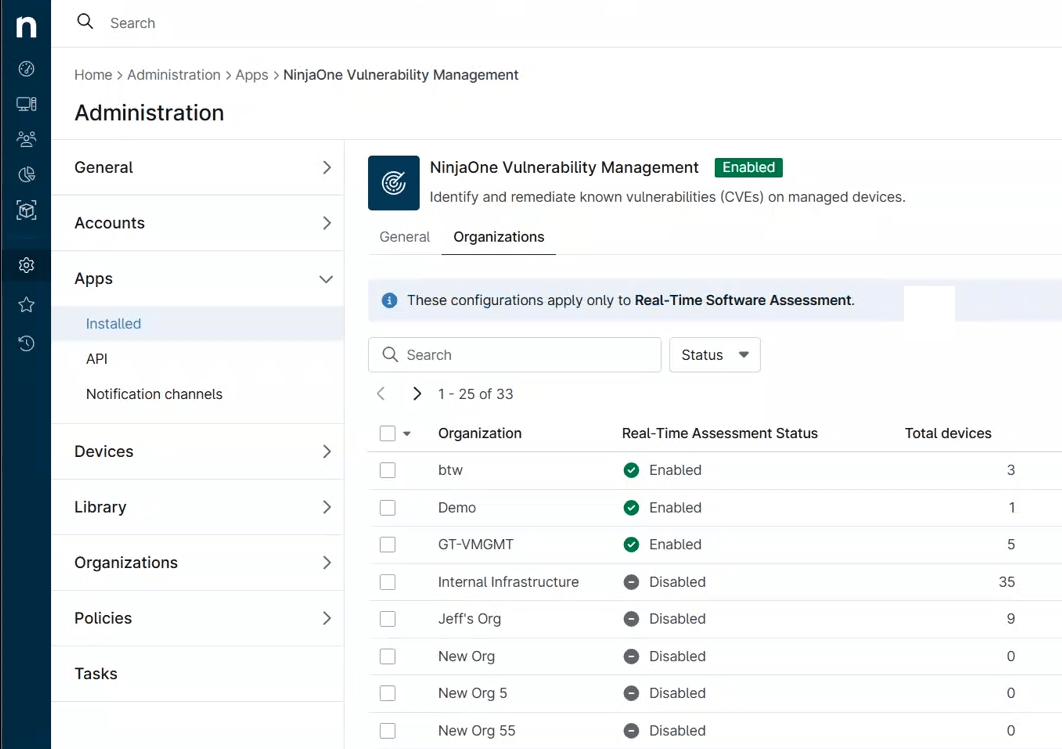
Task: Click the green check icon for Demo
Action: (x=631, y=507)
